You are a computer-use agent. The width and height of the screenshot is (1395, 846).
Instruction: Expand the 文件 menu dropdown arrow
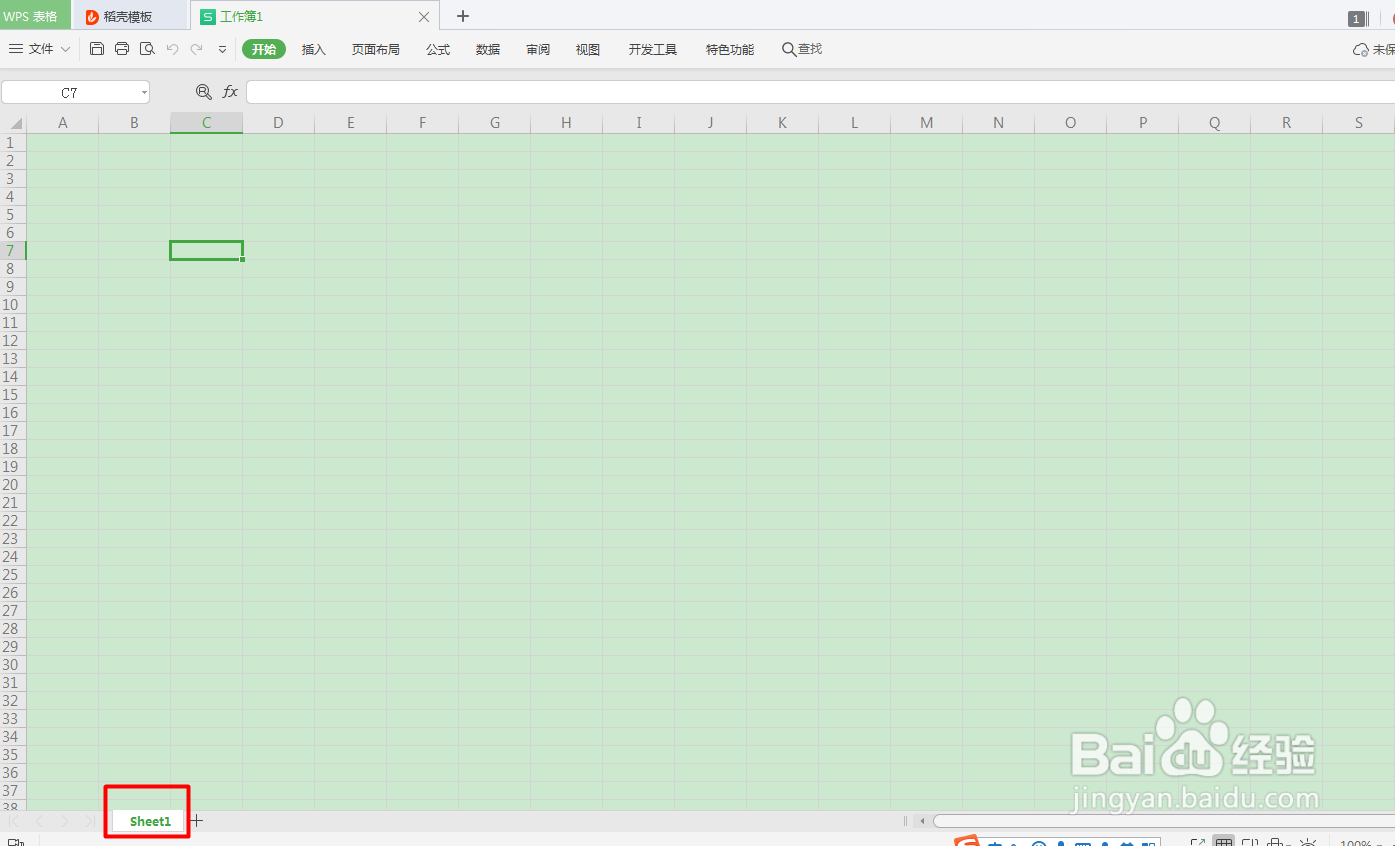pos(66,49)
